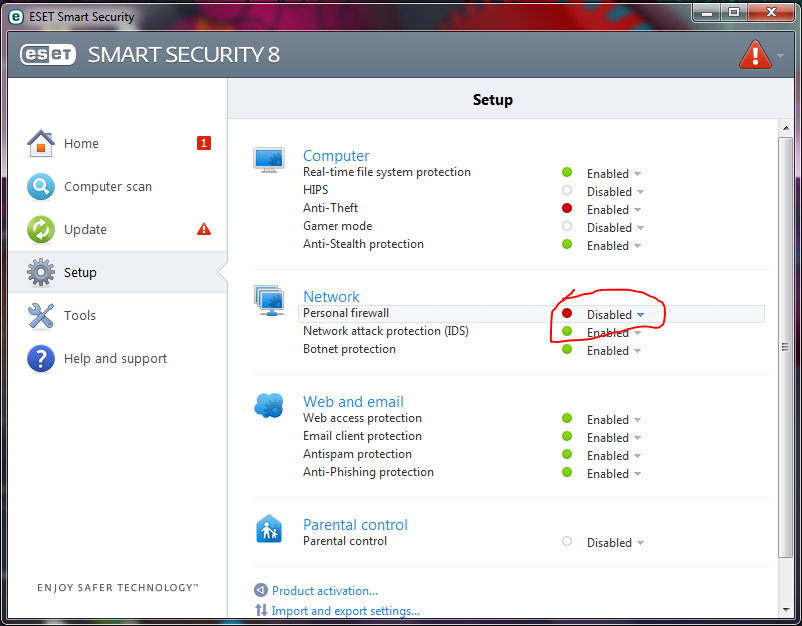Click the green Update arrows icon

41,230
